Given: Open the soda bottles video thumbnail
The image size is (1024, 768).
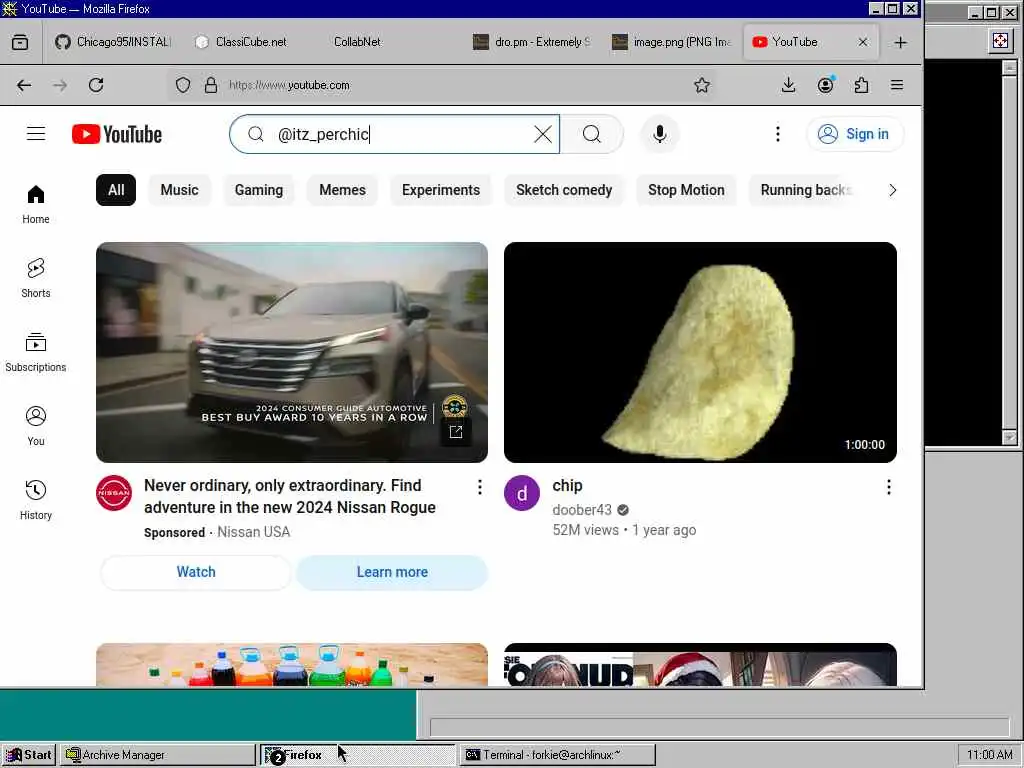Looking at the screenshot, I should pos(292,665).
